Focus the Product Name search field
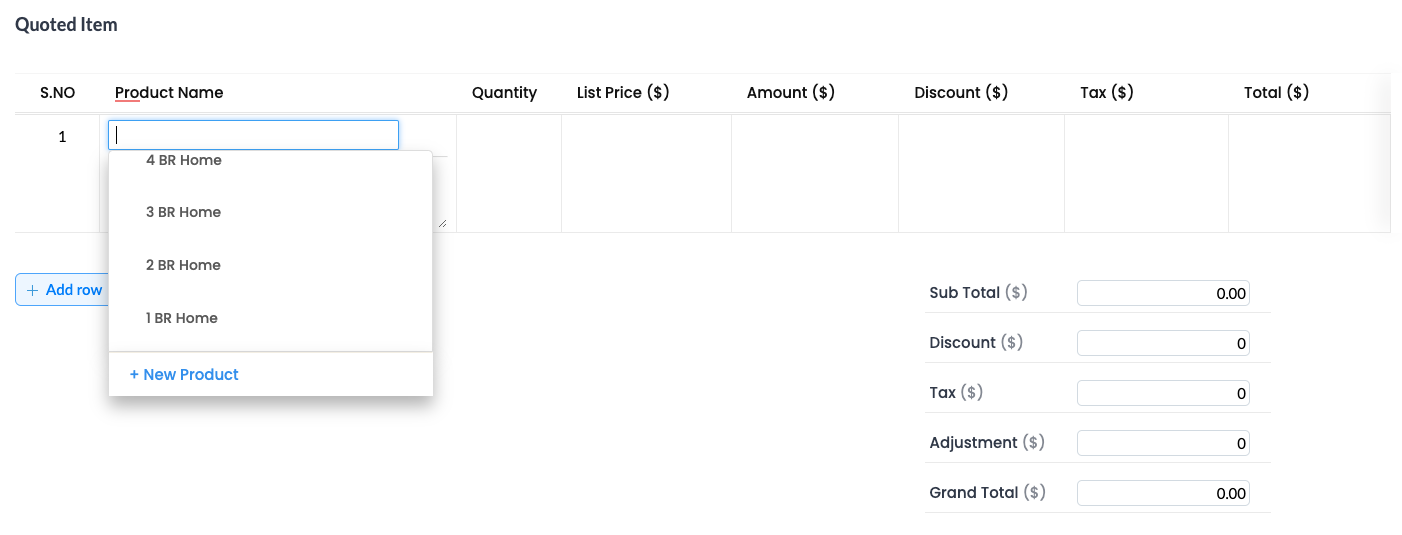 (x=254, y=135)
